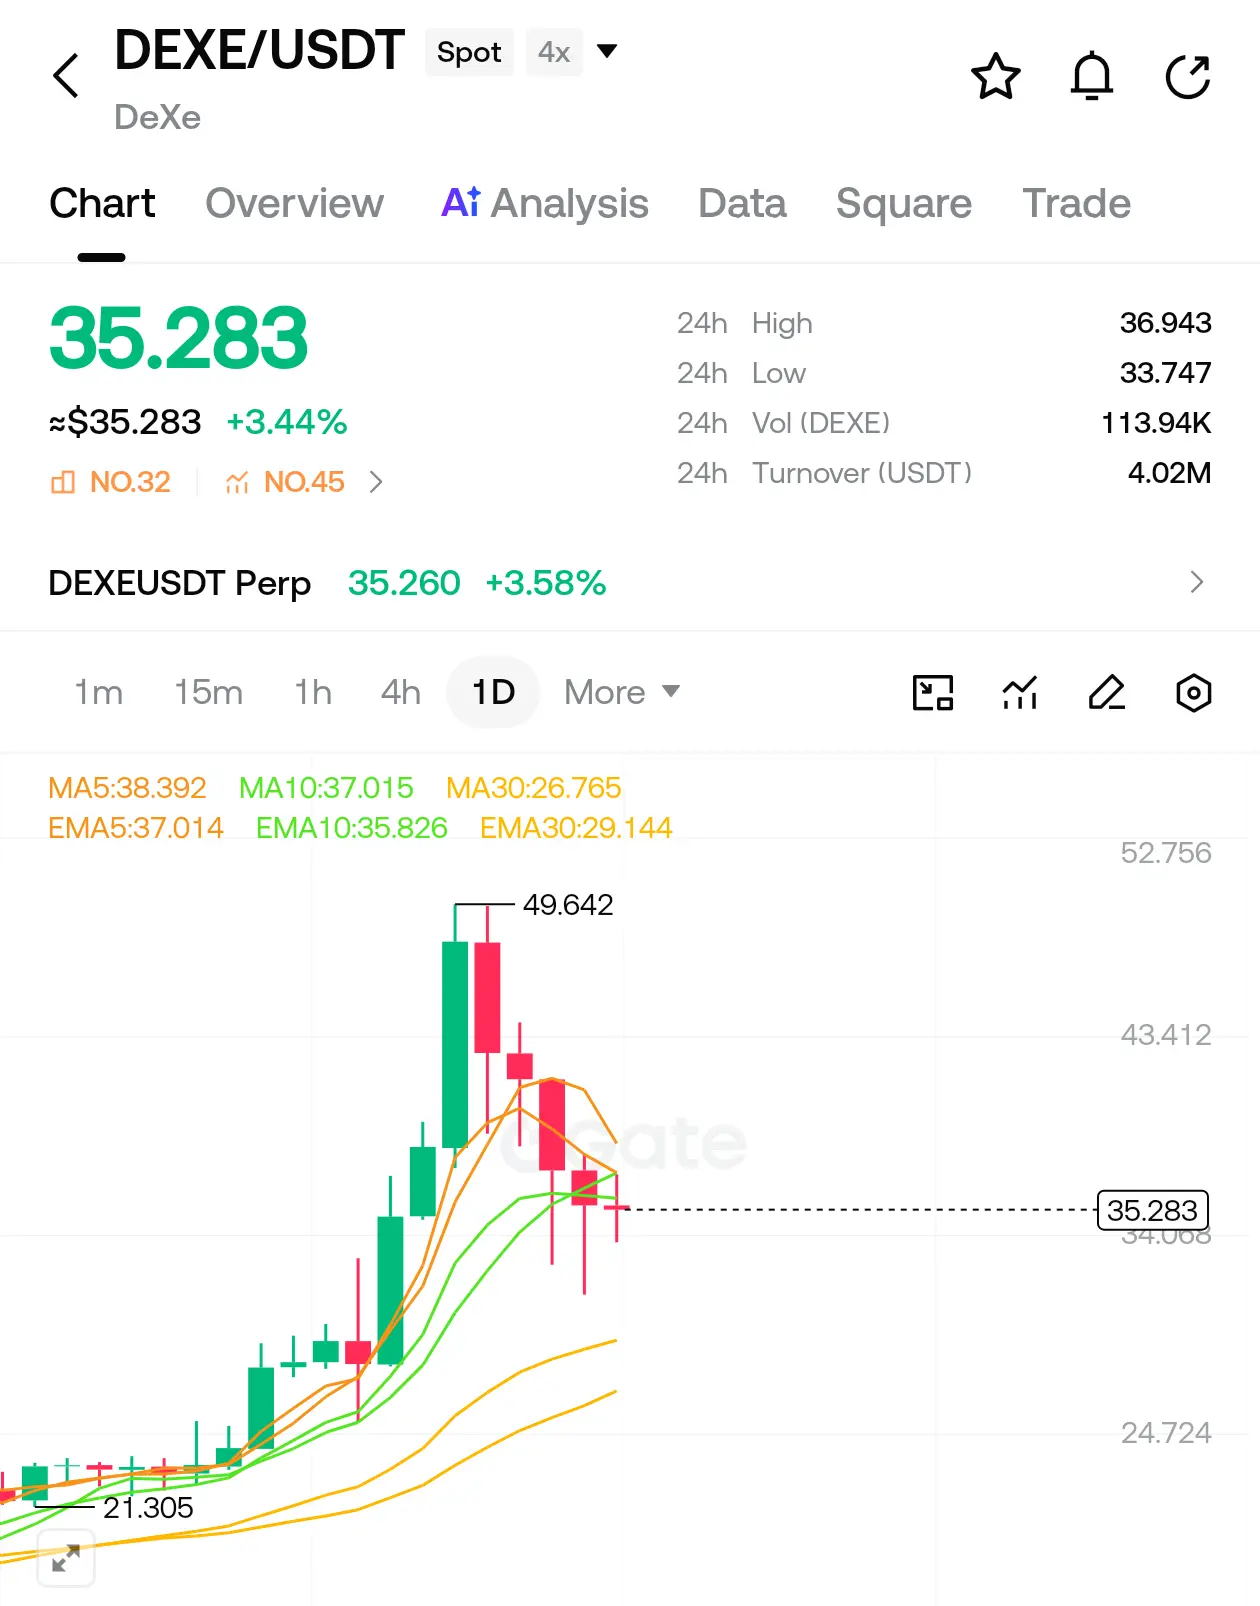This screenshot has width=1260, height=1606.
Task: Tap the back arrow icon
Action: [x=66, y=76]
